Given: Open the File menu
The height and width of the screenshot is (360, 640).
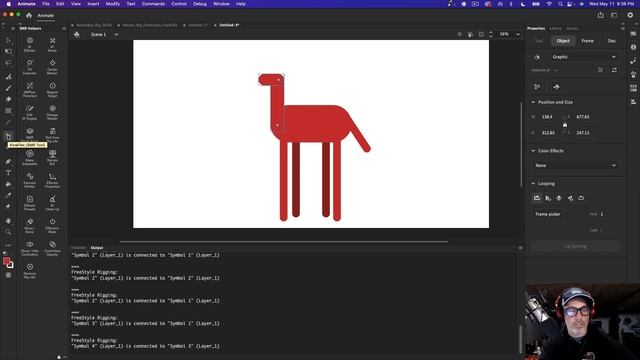Looking at the screenshot, I should pyautogui.click(x=46, y=4).
